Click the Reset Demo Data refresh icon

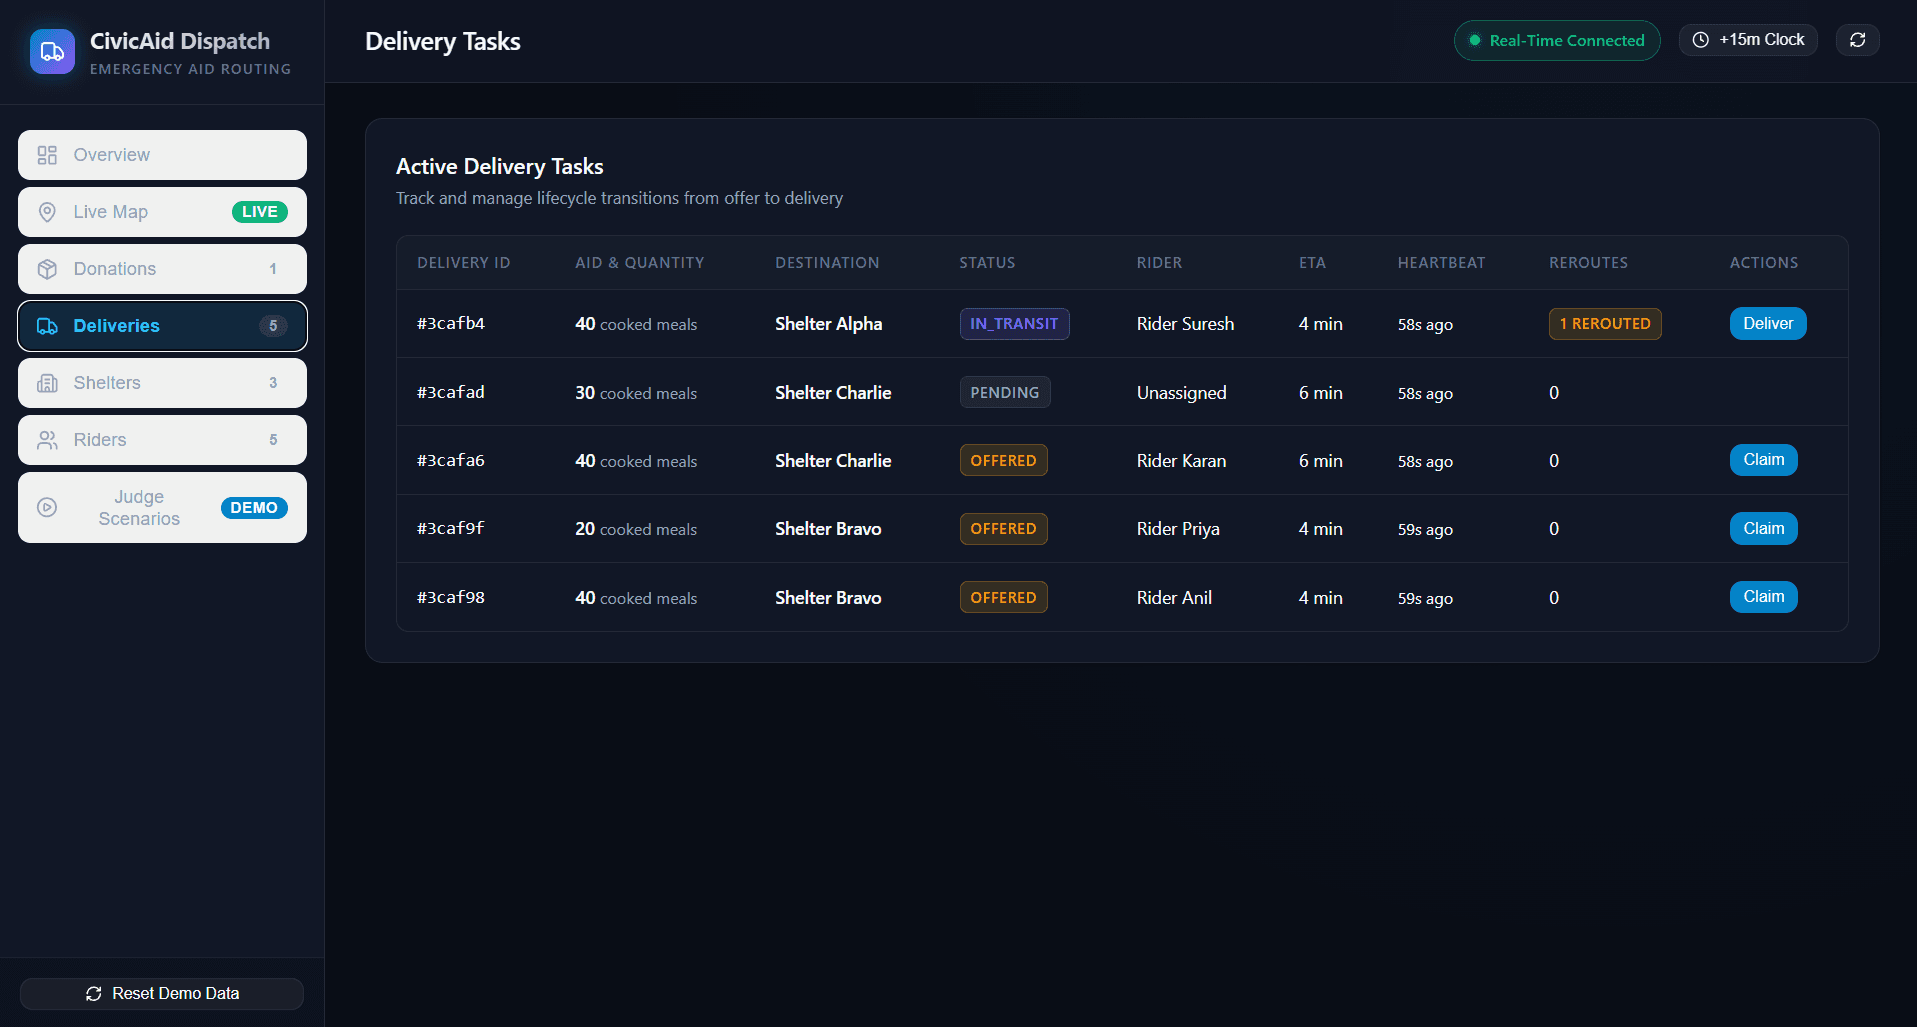point(94,993)
